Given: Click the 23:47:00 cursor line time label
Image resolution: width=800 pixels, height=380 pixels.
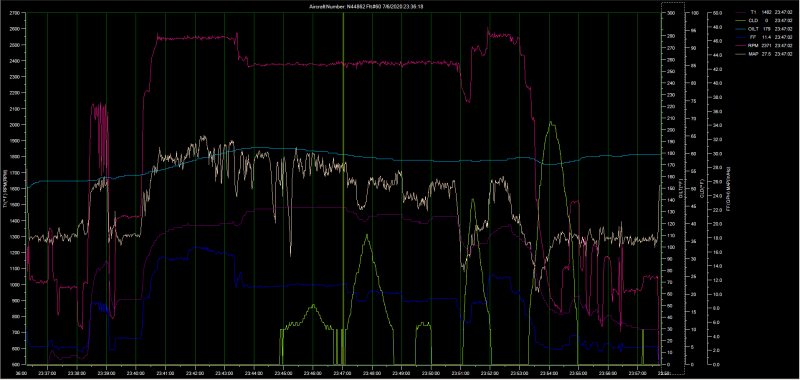Looking at the screenshot, I should pyautogui.click(x=343, y=373).
